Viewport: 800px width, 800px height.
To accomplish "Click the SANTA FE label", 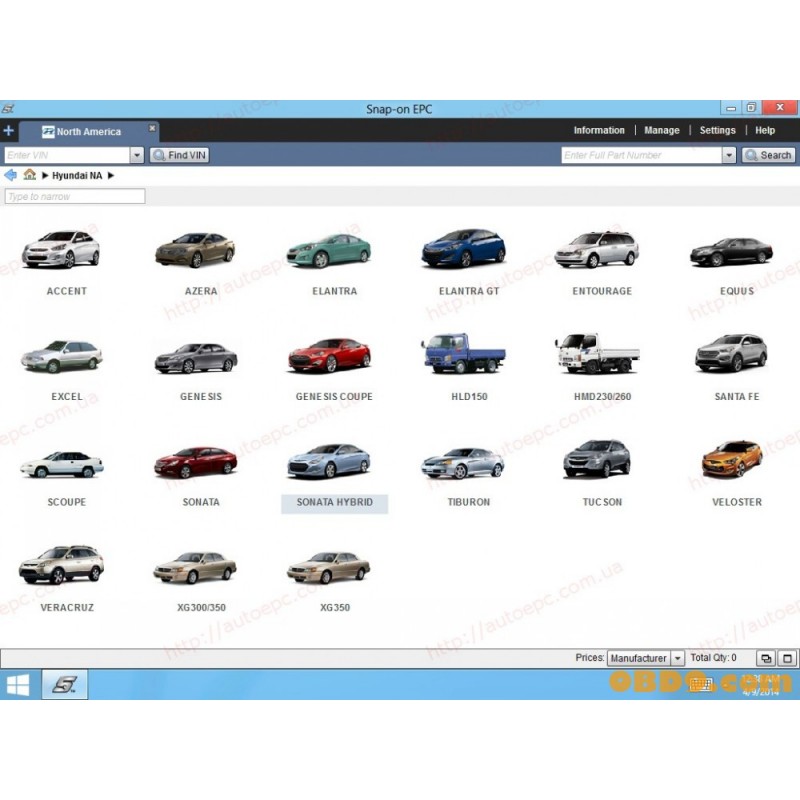I will pyautogui.click(x=737, y=397).
